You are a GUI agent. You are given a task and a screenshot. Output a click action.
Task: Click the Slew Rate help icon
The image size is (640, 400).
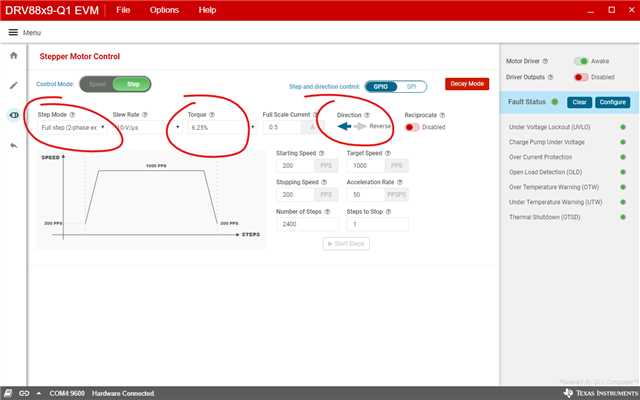[144, 115]
